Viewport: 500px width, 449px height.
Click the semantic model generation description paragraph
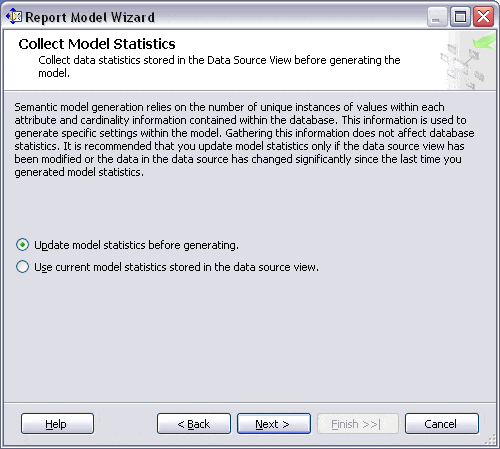tap(244, 139)
